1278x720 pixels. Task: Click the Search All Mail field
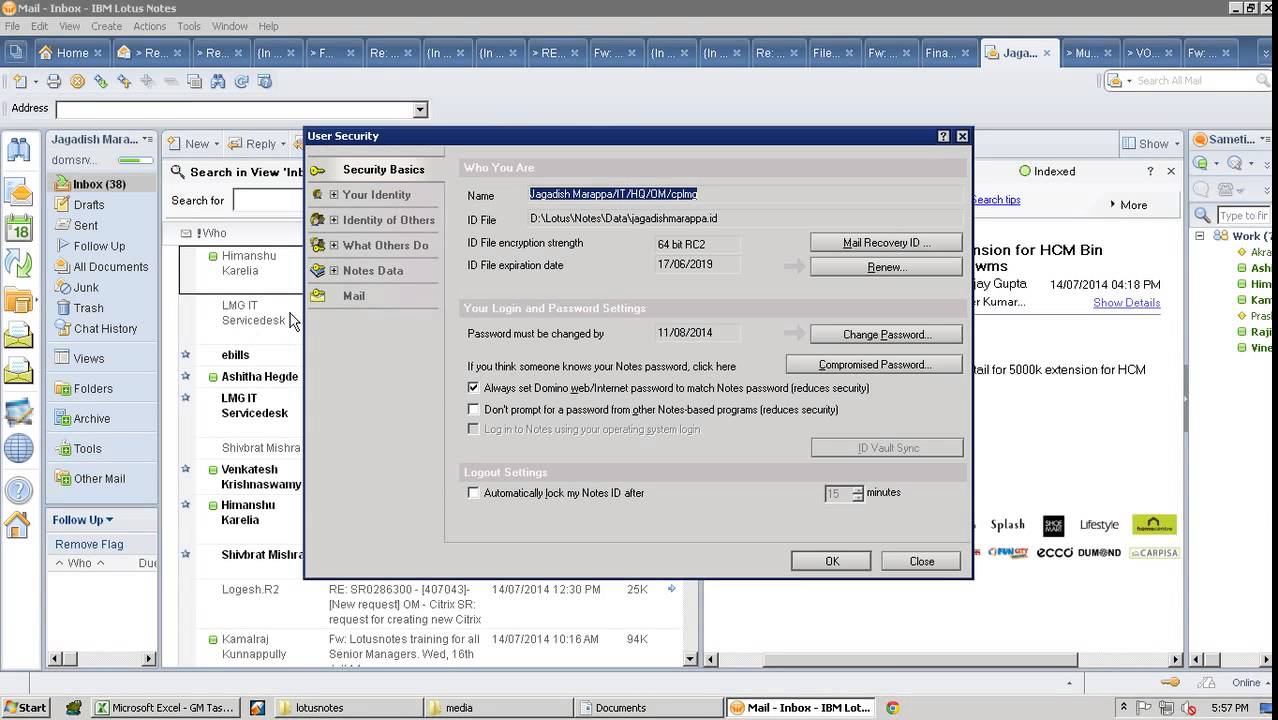coord(1188,81)
